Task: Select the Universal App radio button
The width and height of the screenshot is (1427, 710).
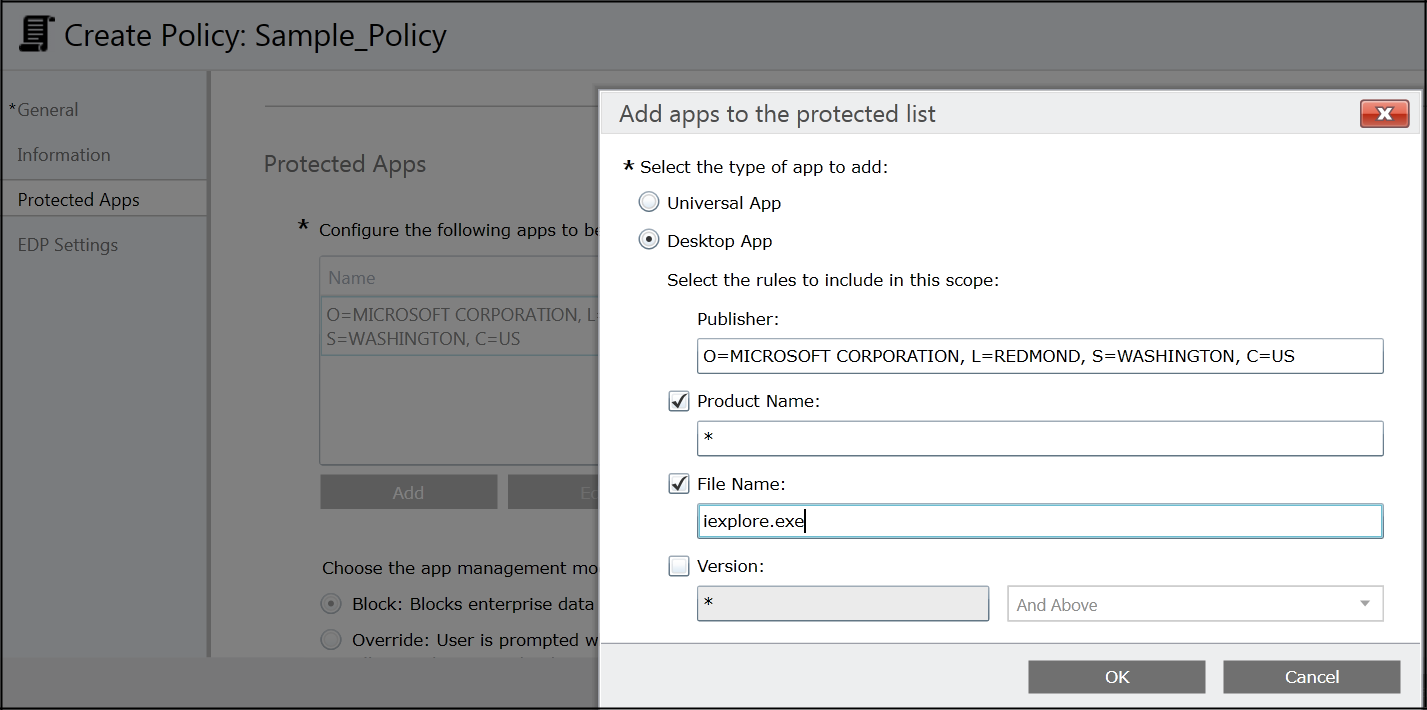Action: coord(650,203)
